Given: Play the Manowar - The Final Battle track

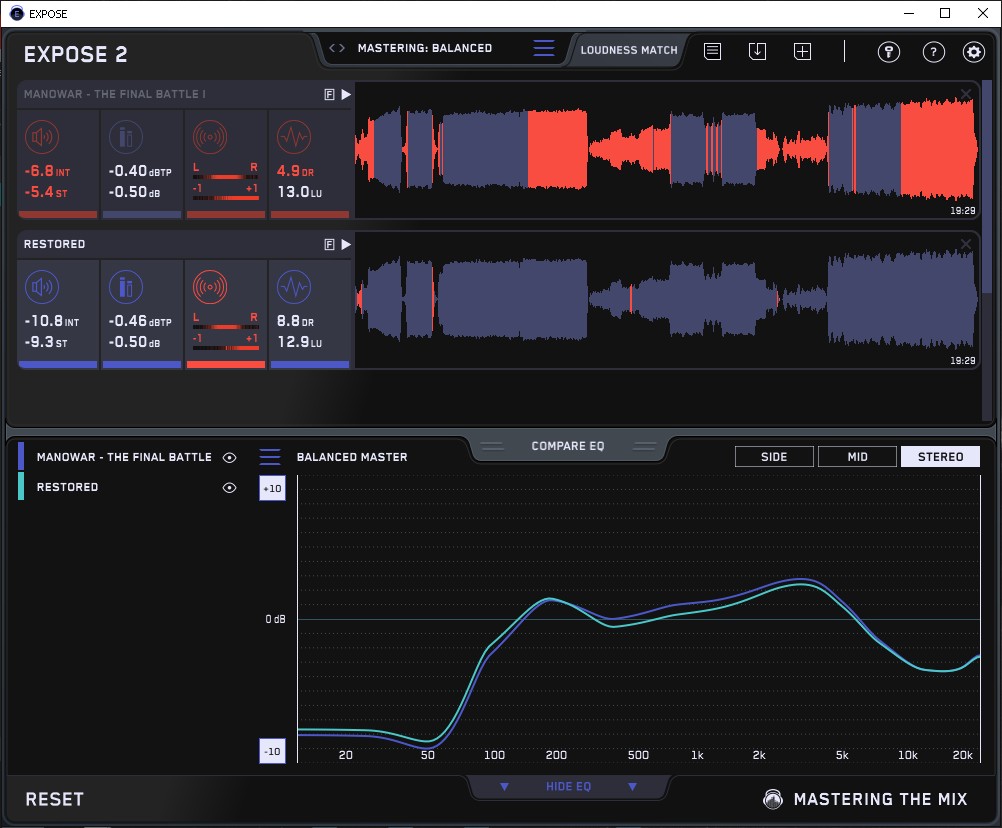Looking at the screenshot, I should click(x=346, y=94).
